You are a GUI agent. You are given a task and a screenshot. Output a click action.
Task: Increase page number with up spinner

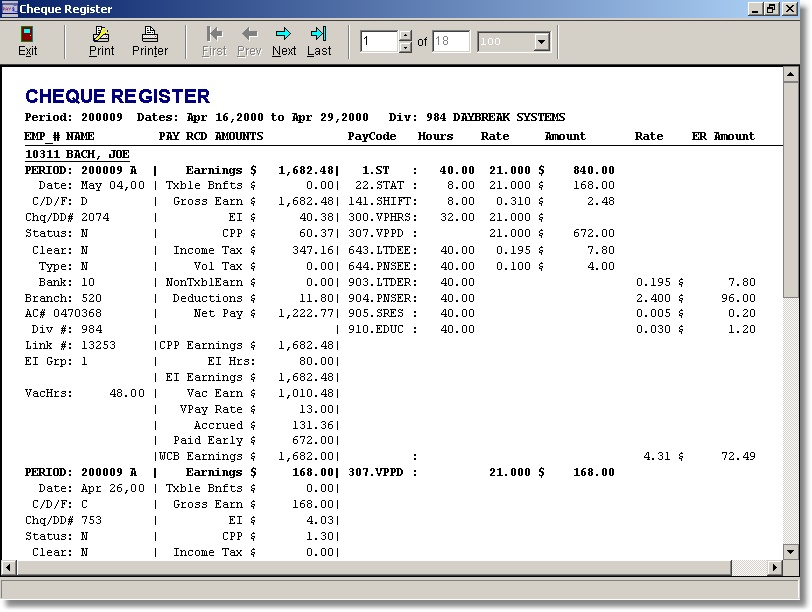point(405,37)
